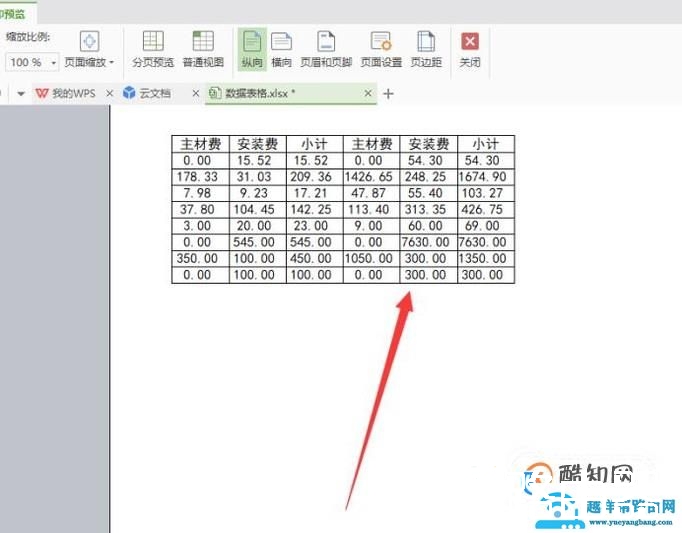682x533 pixels.
Task: Add a new tab with plus button
Action: pyautogui.click(x=388, y=94)
